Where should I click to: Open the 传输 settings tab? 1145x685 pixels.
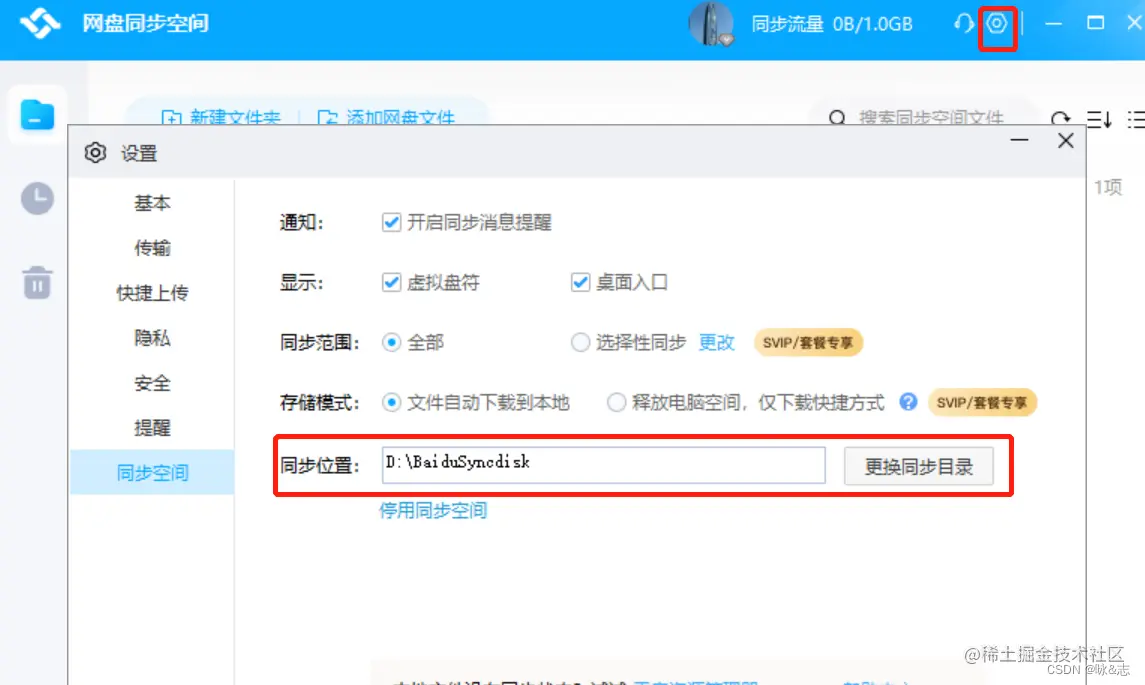(152, 248)
